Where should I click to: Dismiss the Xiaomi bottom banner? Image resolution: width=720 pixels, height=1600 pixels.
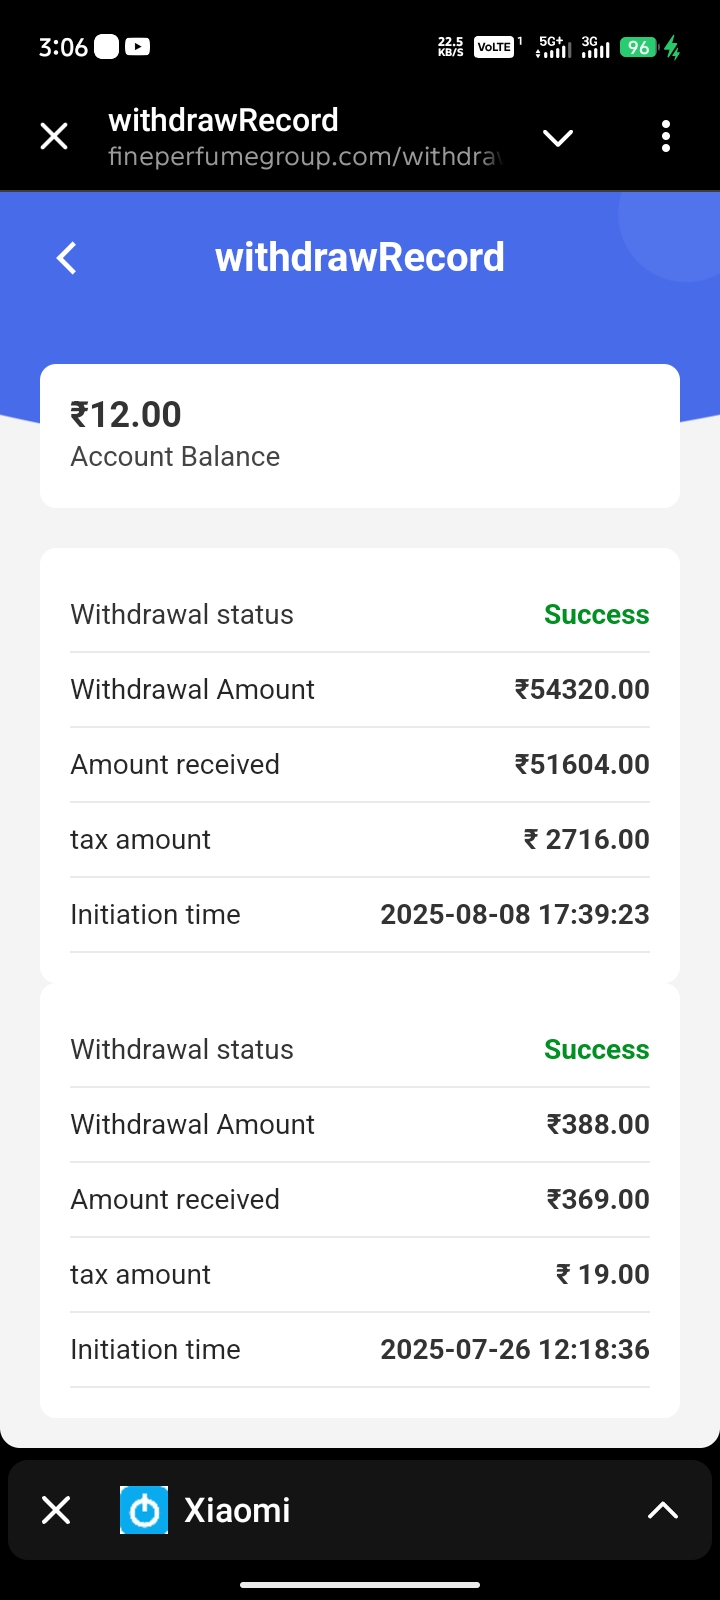click(x=56, y=1510)
